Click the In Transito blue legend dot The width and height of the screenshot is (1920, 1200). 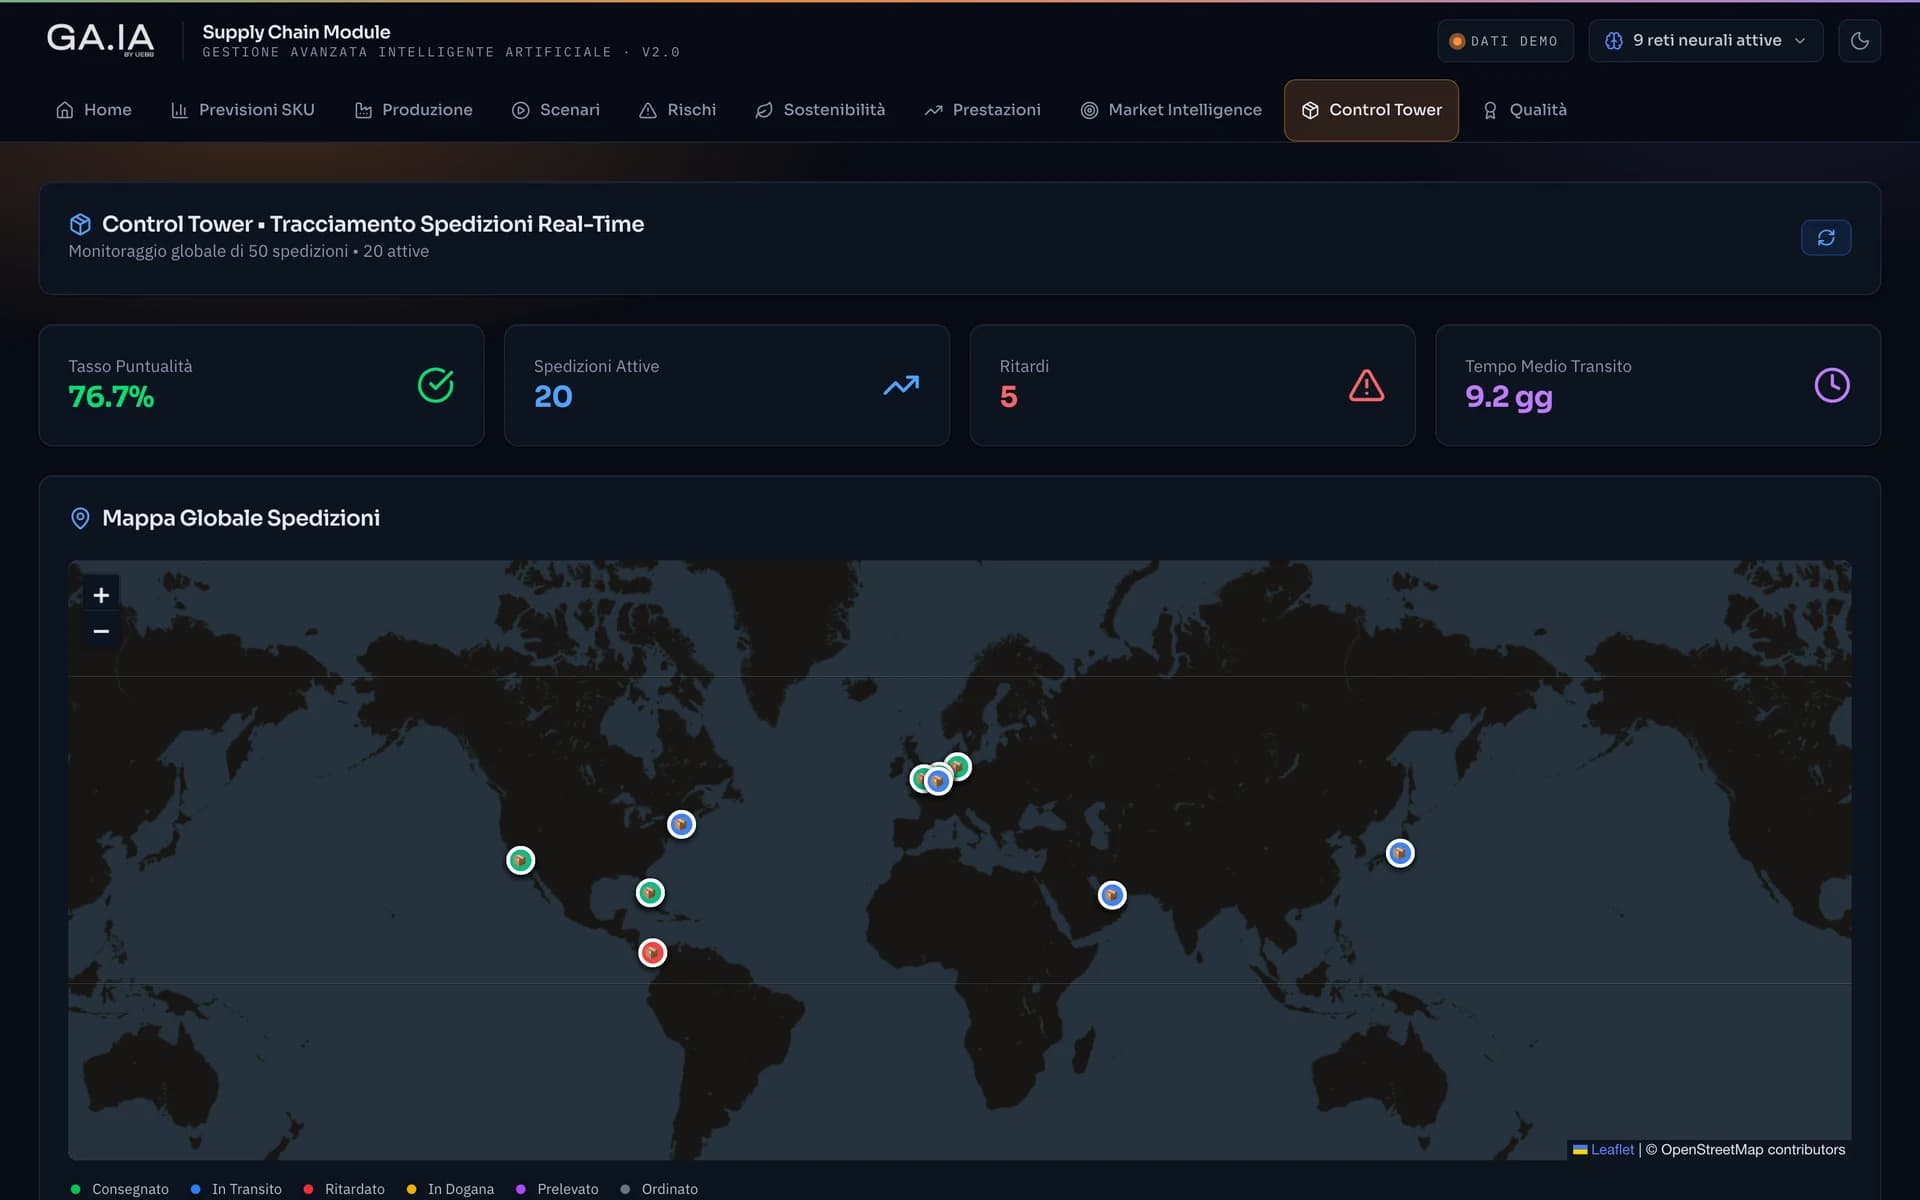tap(195, 1189)
